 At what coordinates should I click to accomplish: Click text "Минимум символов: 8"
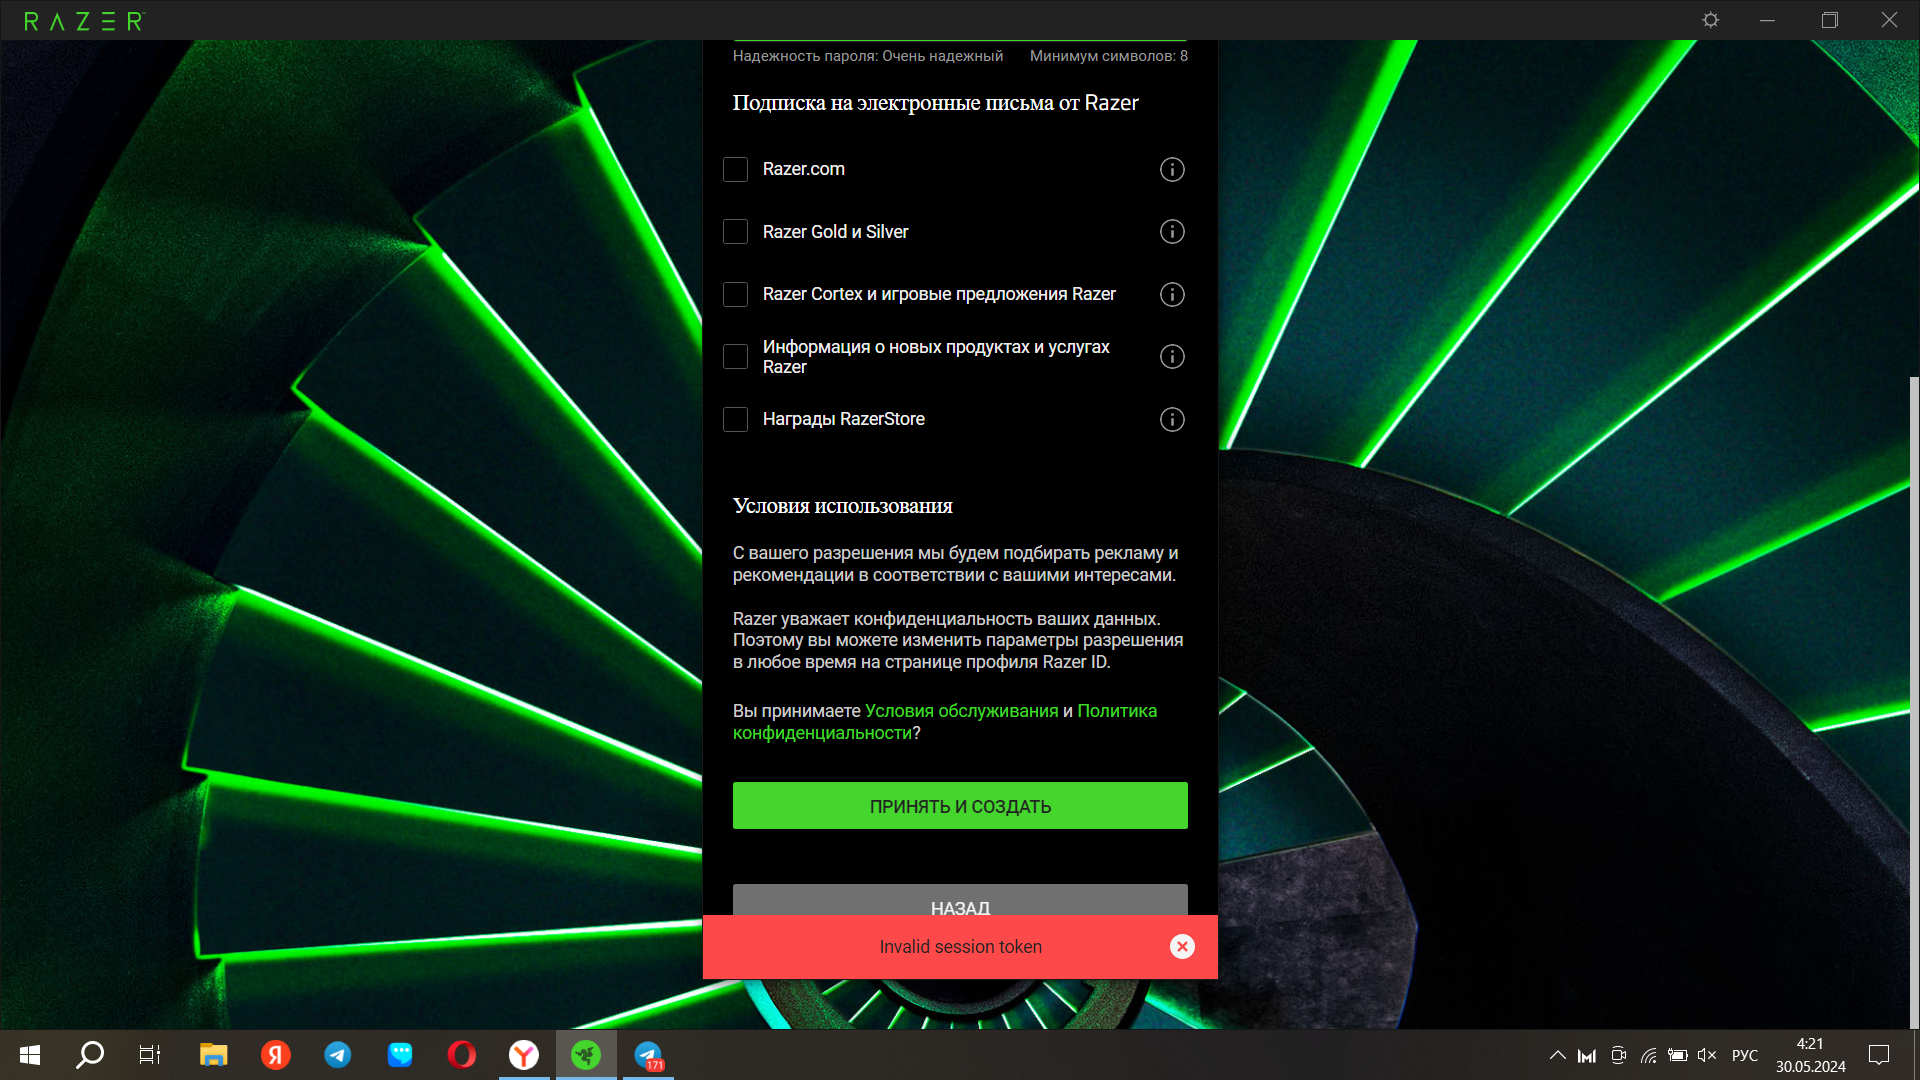pos(1109,56)
